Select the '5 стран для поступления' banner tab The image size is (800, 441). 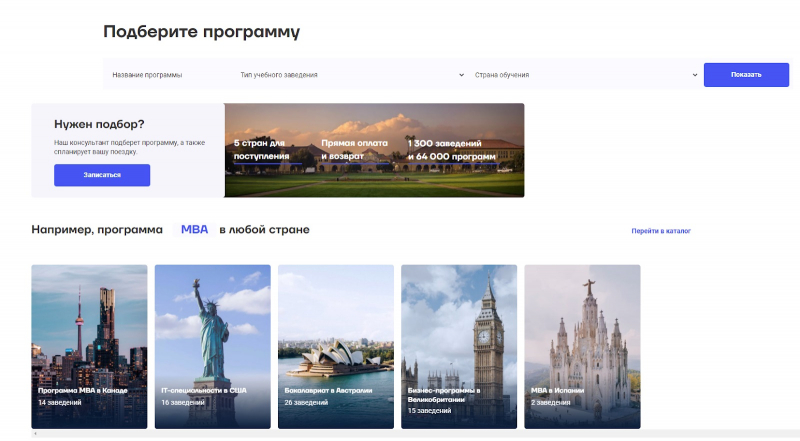pyautogui.click(x=260, y=150)
